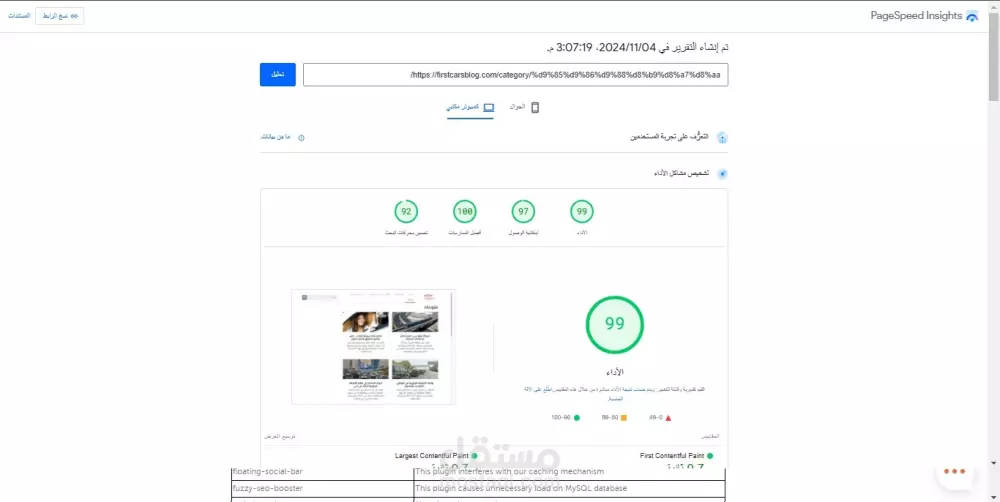Click the PageSpeed Insights title text

tap(916, 16)
